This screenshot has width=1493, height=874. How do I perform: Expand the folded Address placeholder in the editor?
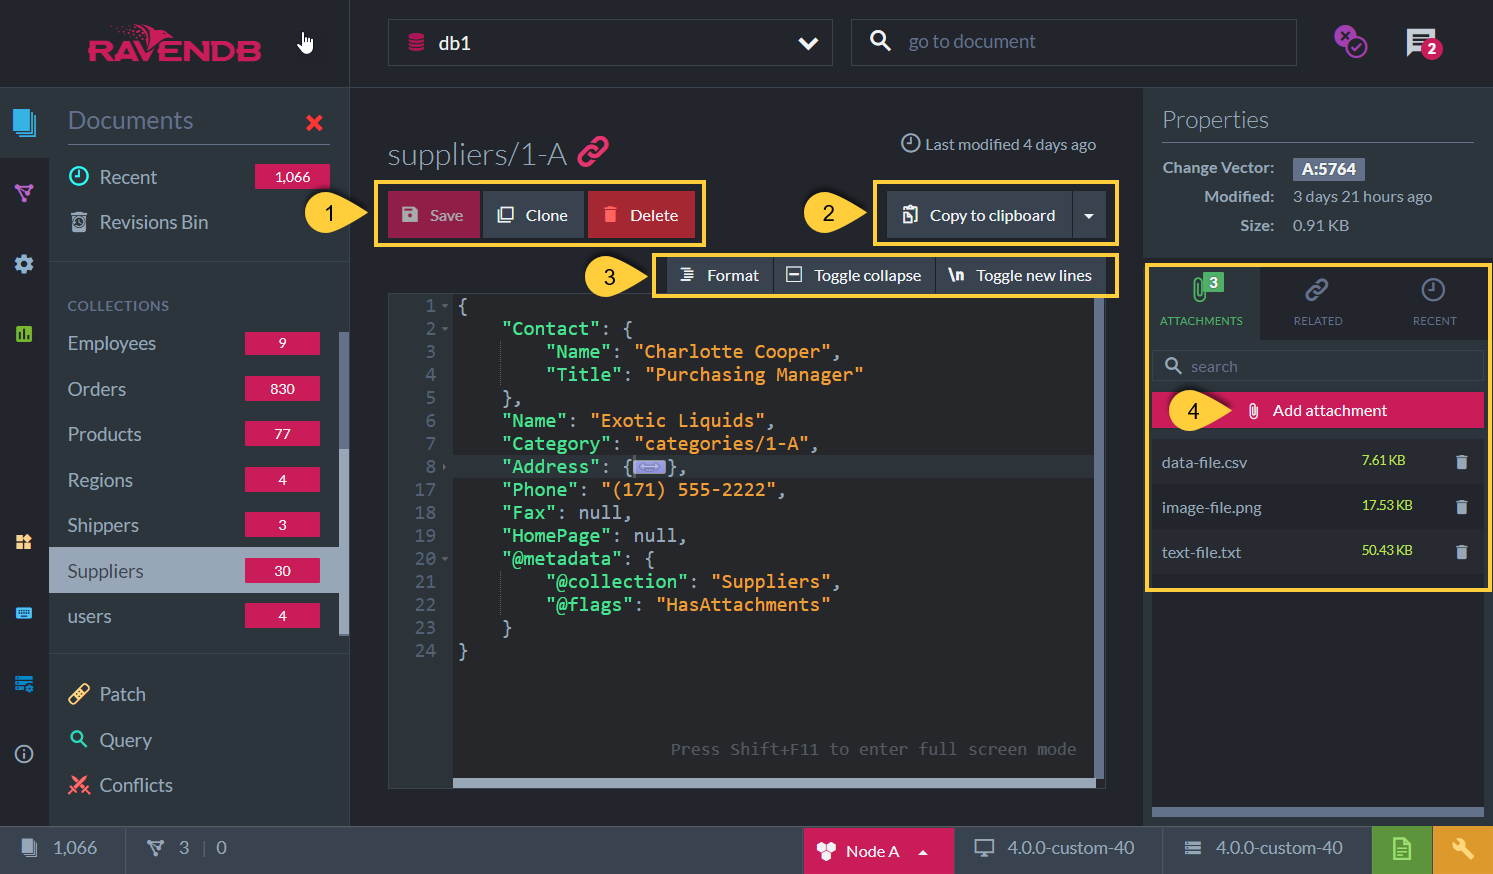click(x=649, y=467)
